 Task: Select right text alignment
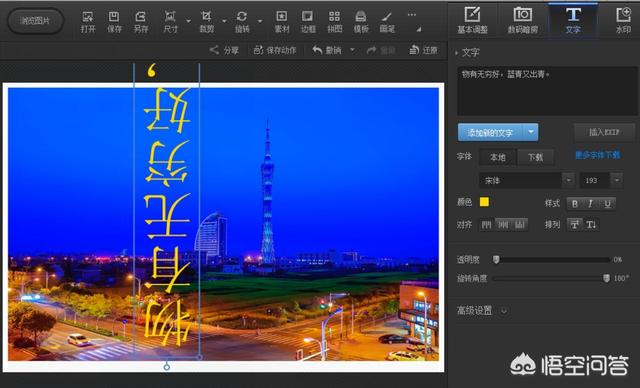click(520, 224)
